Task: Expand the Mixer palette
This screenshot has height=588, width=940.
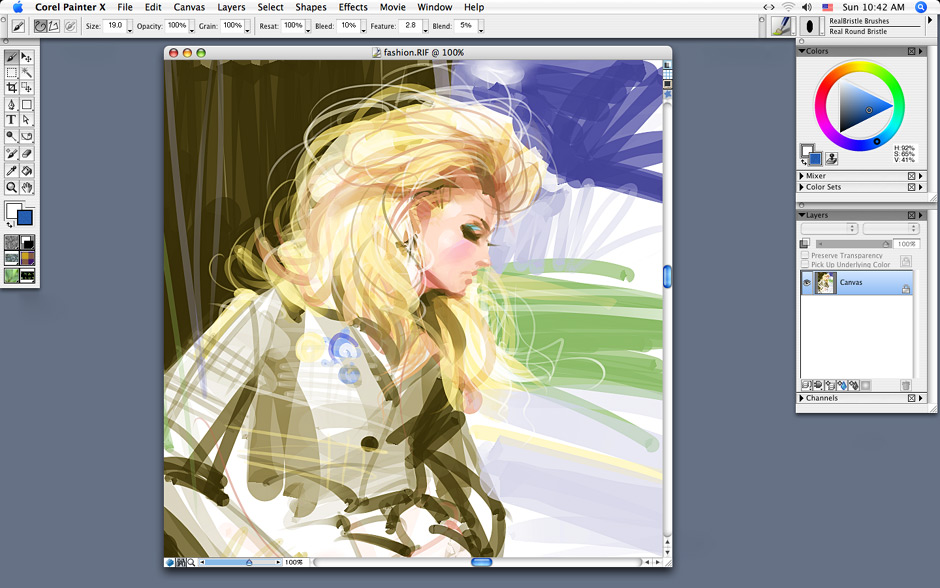Action: coord(802,176)
